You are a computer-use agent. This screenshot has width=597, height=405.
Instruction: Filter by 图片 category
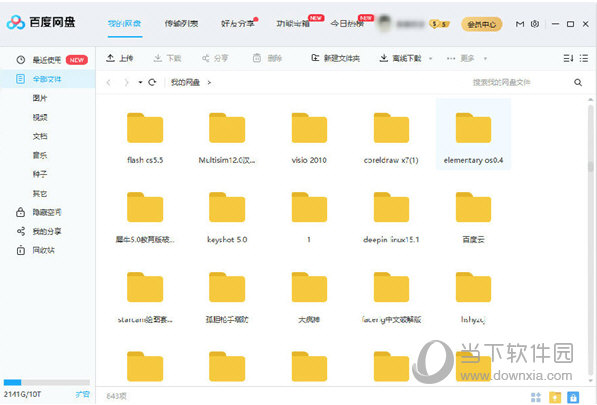click(40, 98)
